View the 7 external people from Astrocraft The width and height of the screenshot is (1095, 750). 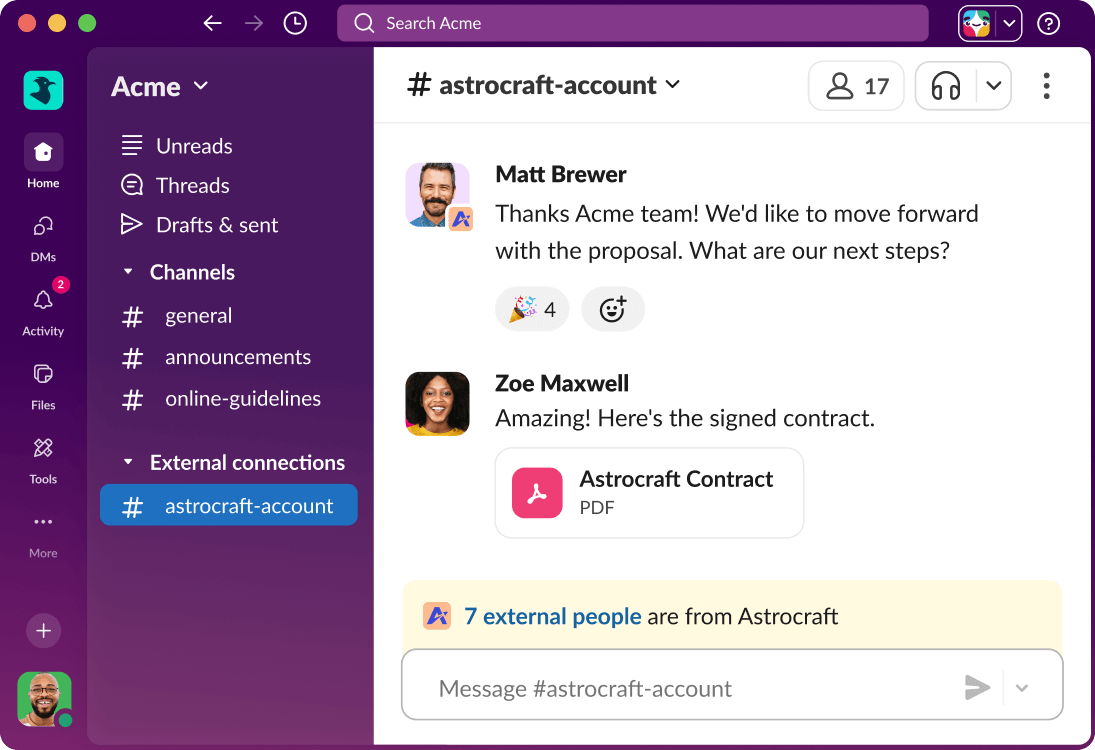point(553,617)
